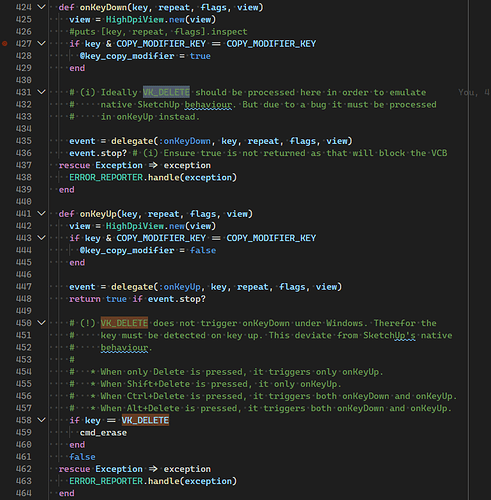
Task: Select the highlighted VK_DELETE on line 431
Action: pos(166,92)
